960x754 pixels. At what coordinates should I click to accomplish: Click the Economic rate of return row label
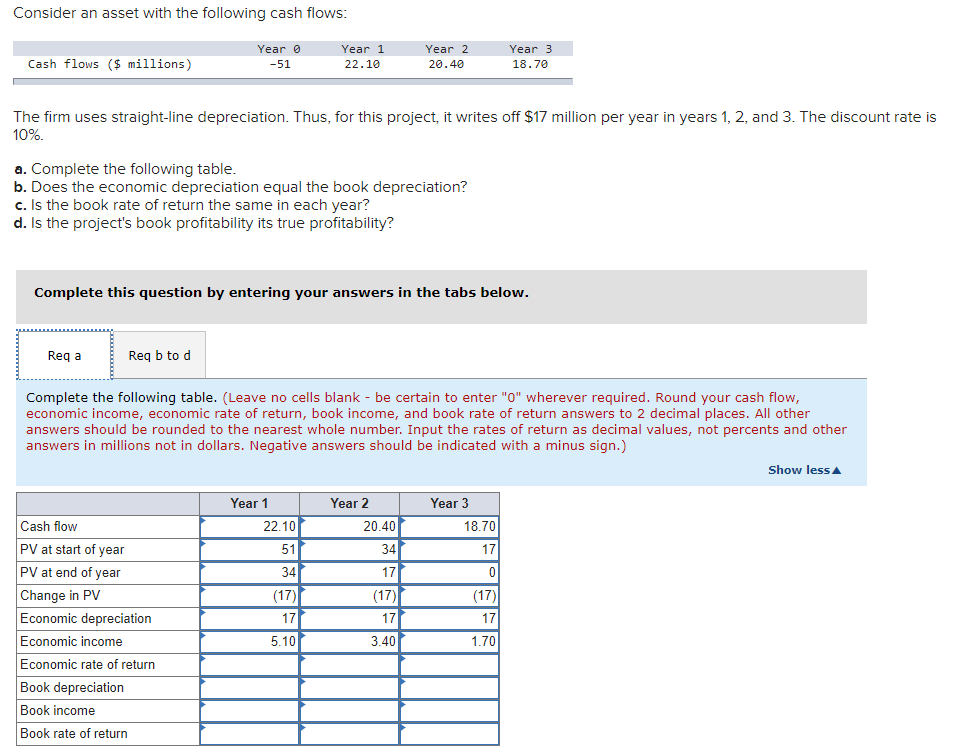pos(86,664)
